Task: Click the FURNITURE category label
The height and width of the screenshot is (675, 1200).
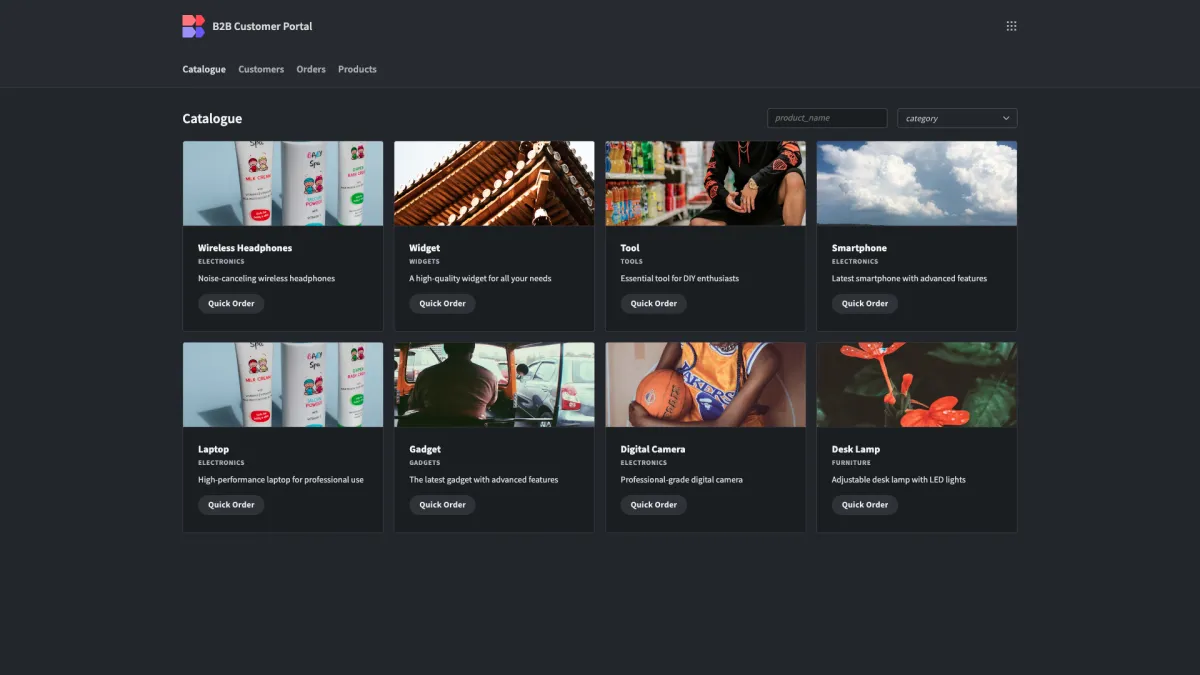Action: pos(851,463)
